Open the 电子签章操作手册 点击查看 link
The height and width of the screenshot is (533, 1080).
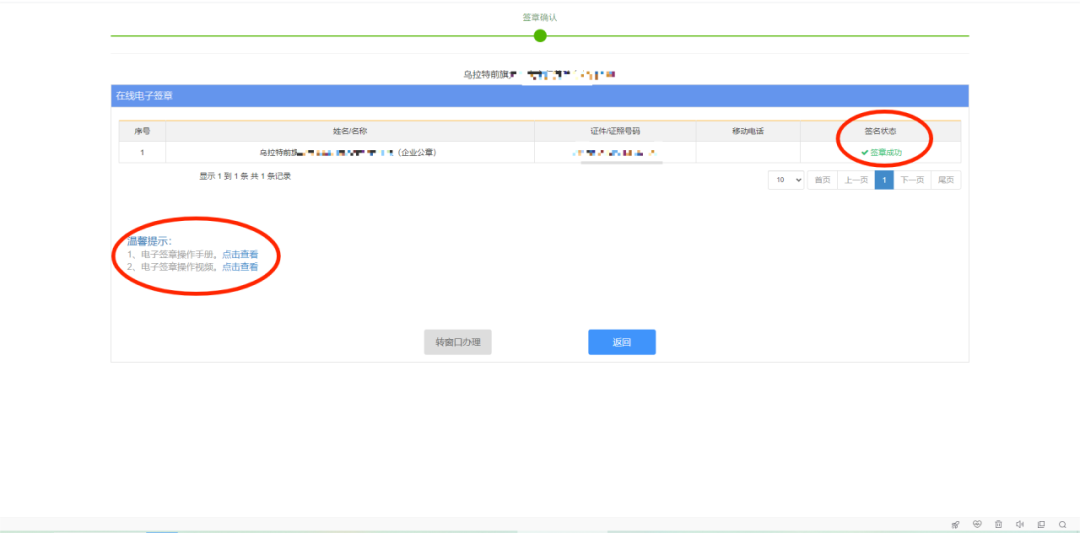tap(240, 254)
